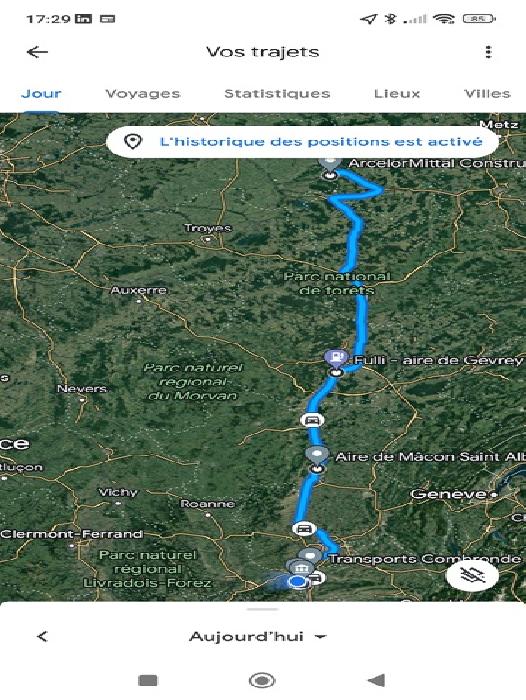Open the Lieux tab
The image size is (526, 700).
[397, 94]
